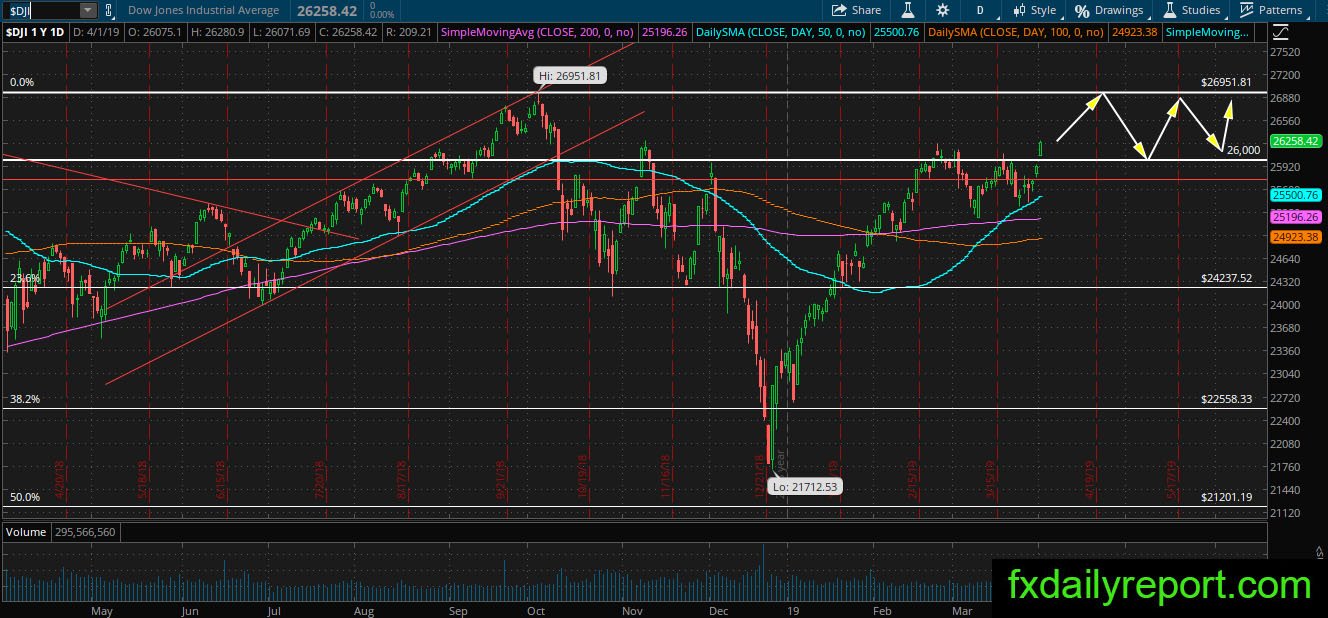Open chart settings with the gear icon
This screenshot has height=618, width=1328.
point(942,10)
